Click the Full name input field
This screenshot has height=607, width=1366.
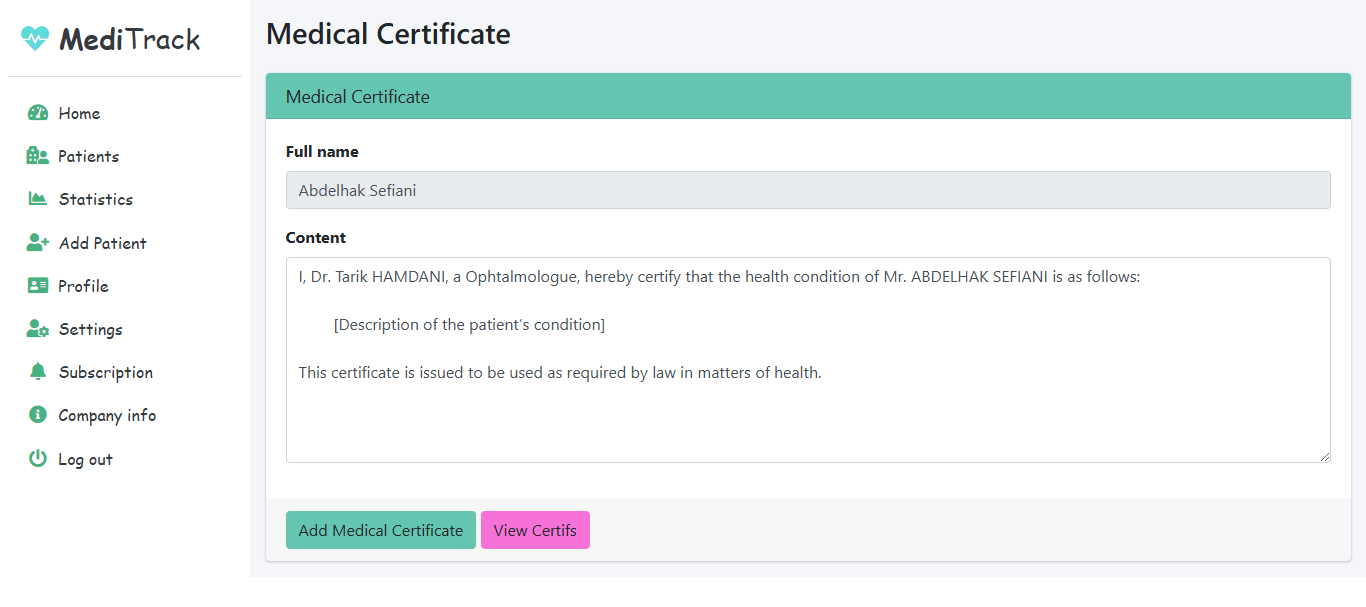(807, 190)
